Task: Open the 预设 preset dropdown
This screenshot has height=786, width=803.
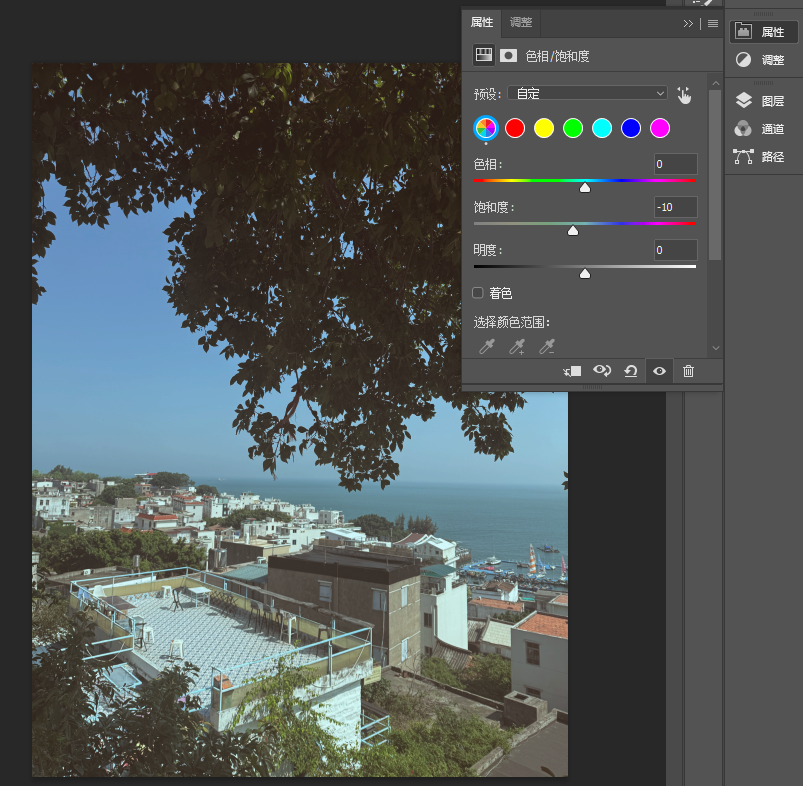Action: coord(587,93)
